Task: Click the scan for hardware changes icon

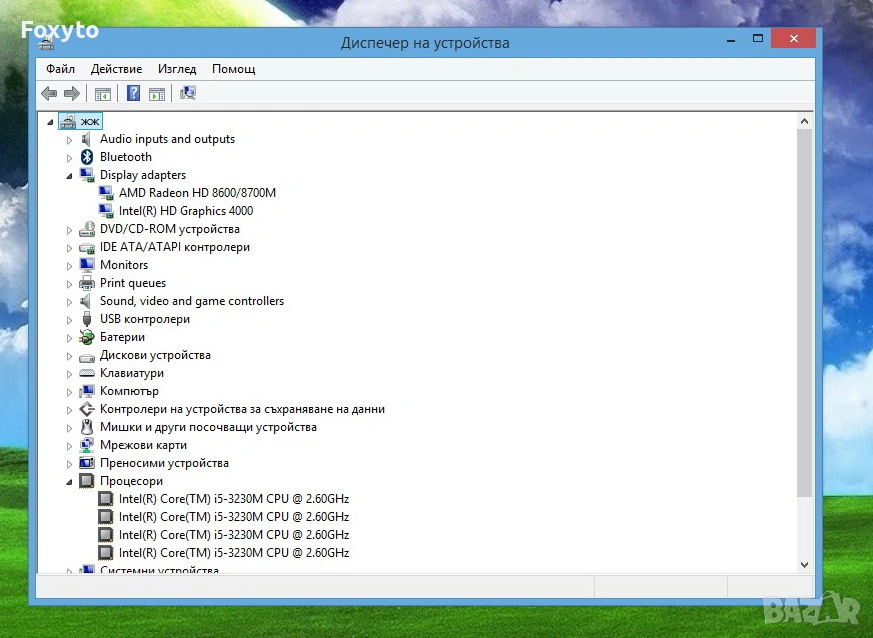Action: pyautogui.click(x=187, y=94)
